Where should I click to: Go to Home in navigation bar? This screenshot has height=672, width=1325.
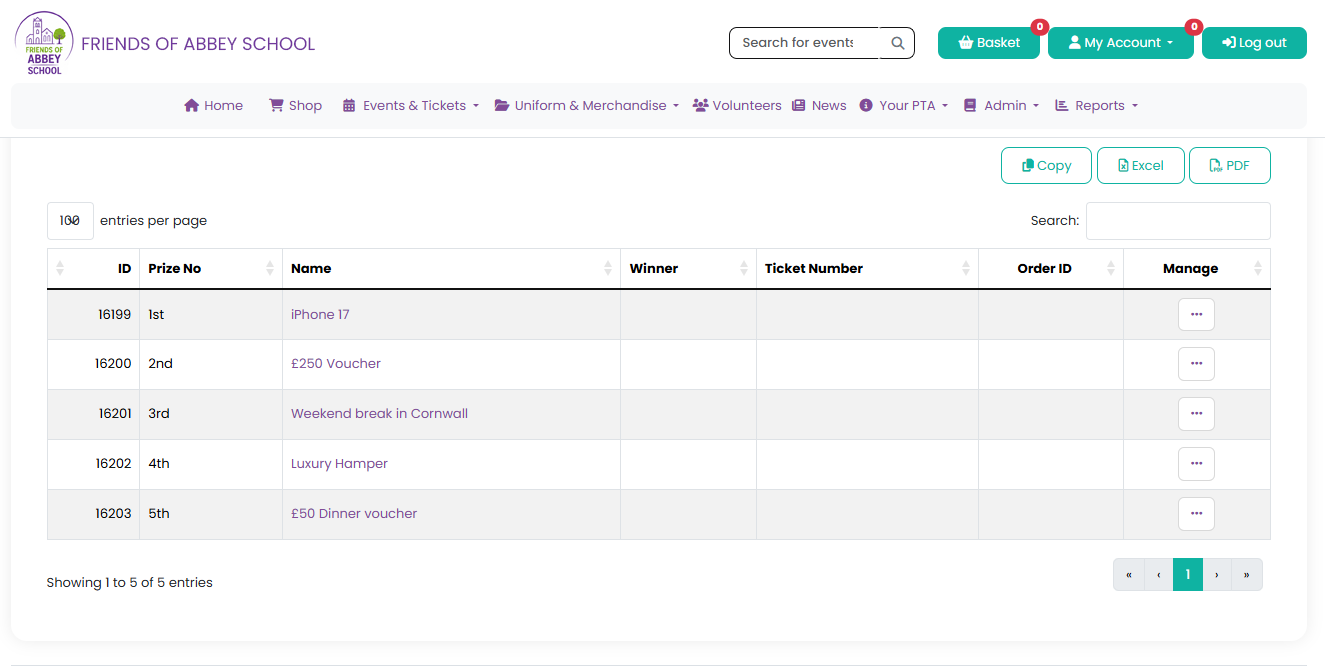tap(214, 105)
